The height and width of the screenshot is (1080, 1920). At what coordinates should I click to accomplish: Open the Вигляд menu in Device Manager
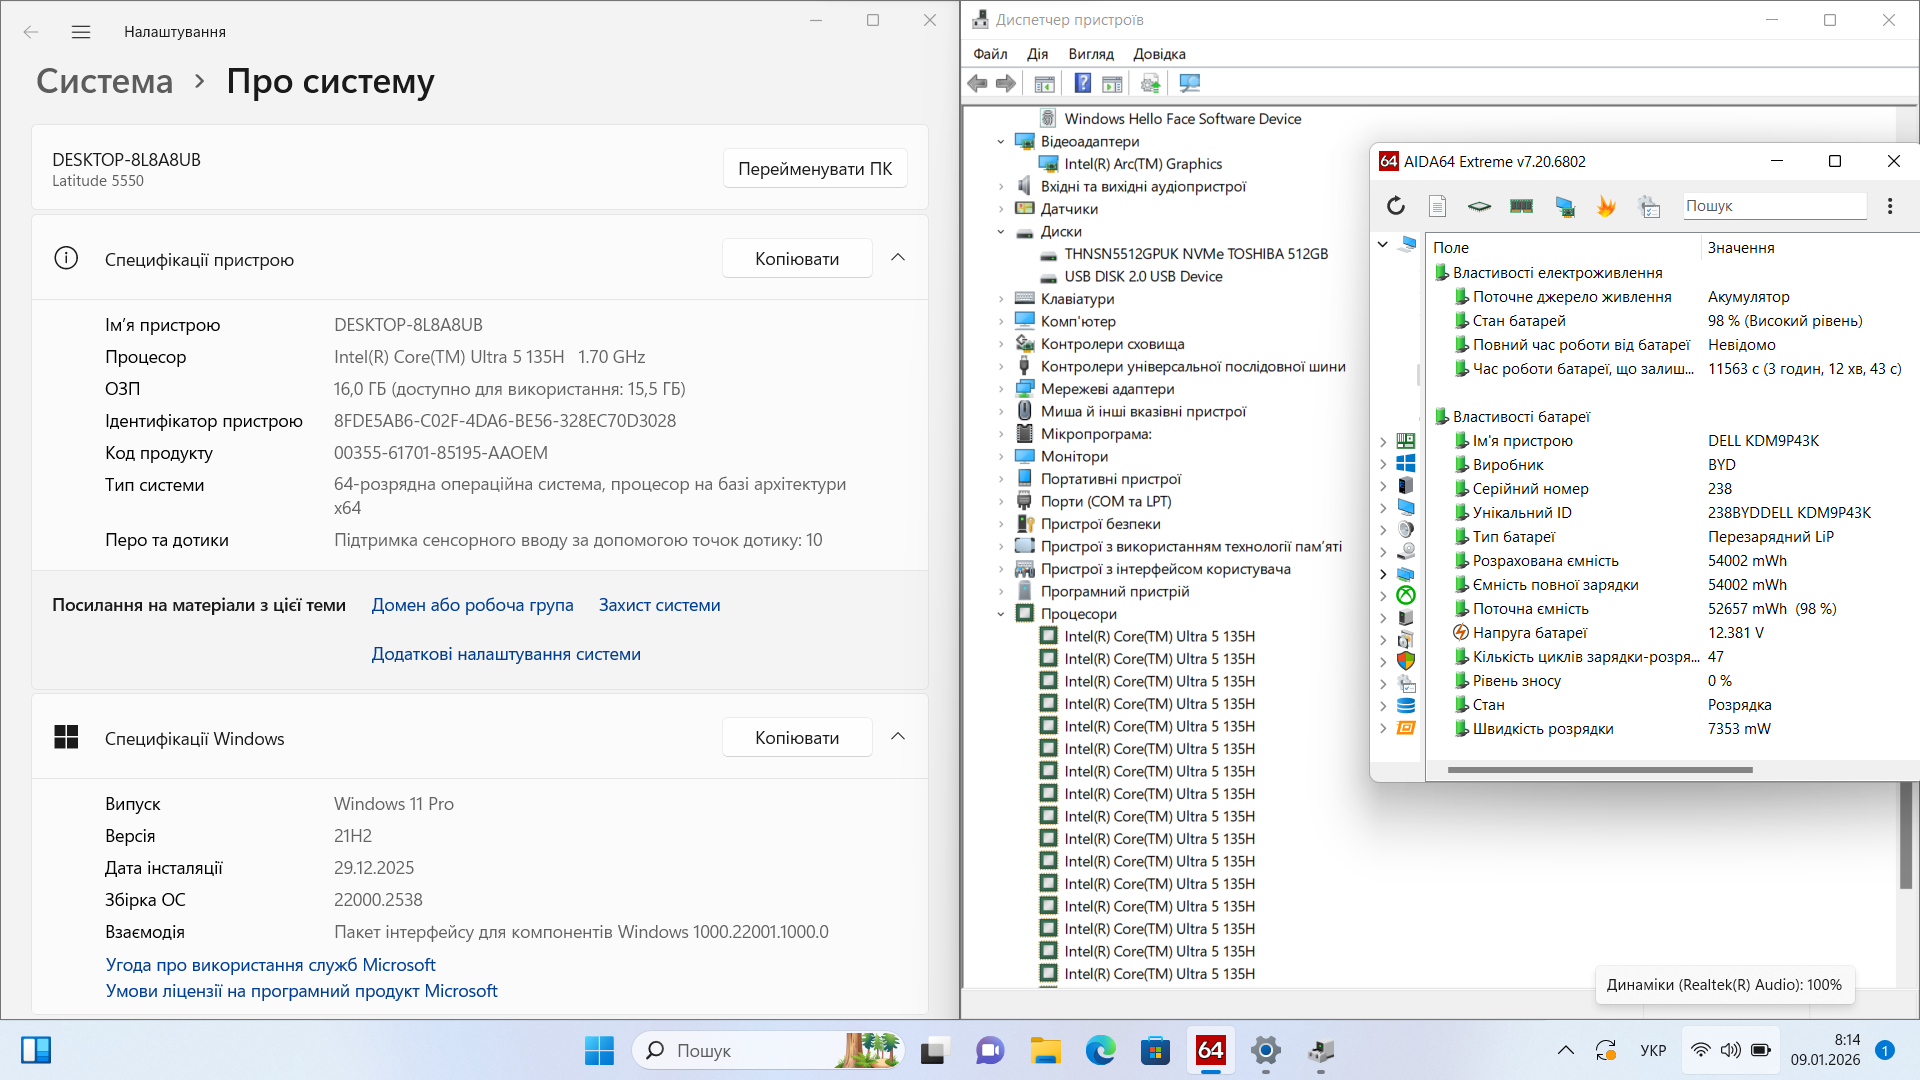1090,54
